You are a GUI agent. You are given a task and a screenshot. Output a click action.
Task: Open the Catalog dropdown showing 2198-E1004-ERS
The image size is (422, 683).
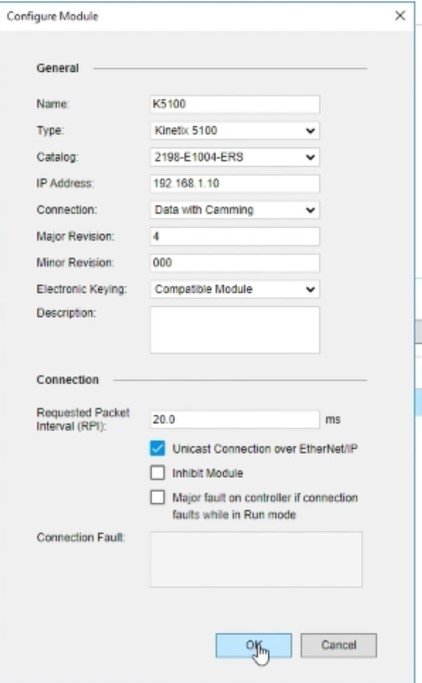(x=235, y=157)
